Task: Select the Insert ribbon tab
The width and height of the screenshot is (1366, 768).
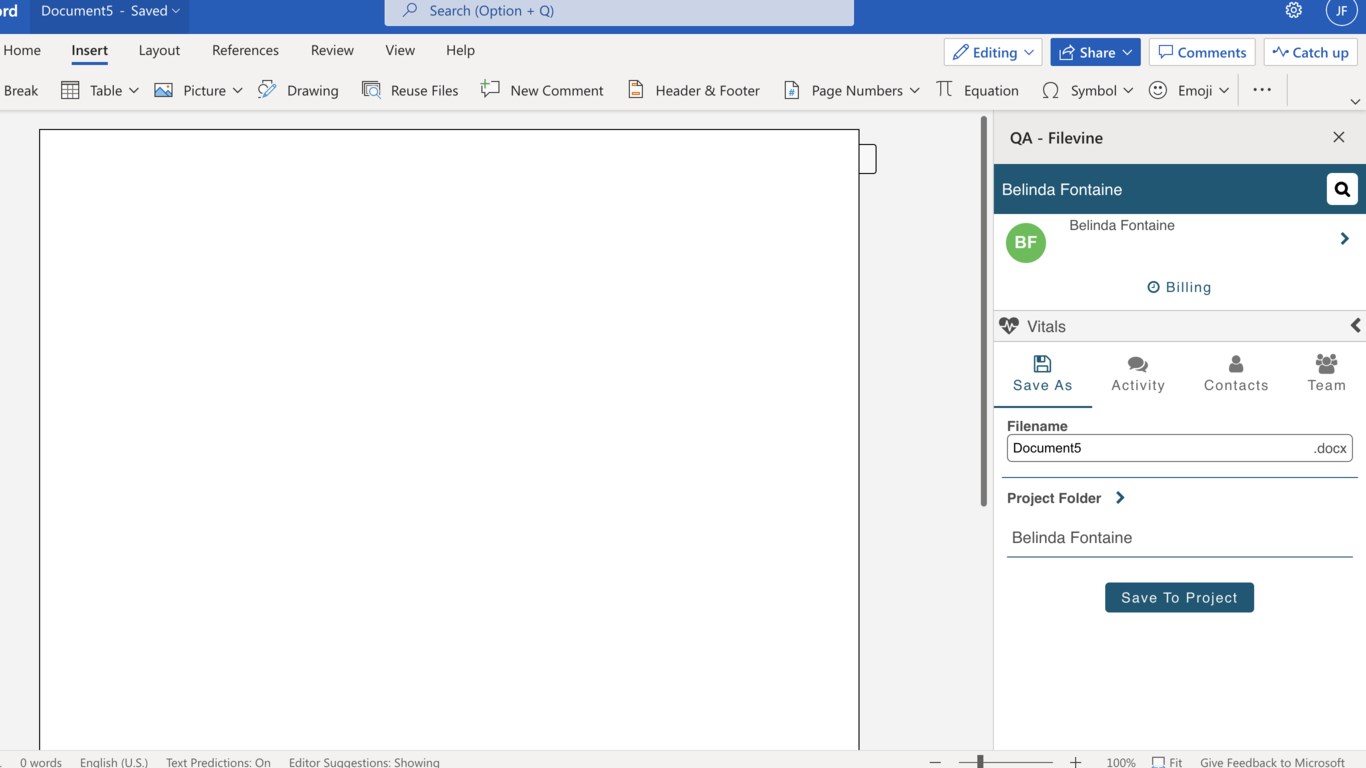Action: (90, 50)
